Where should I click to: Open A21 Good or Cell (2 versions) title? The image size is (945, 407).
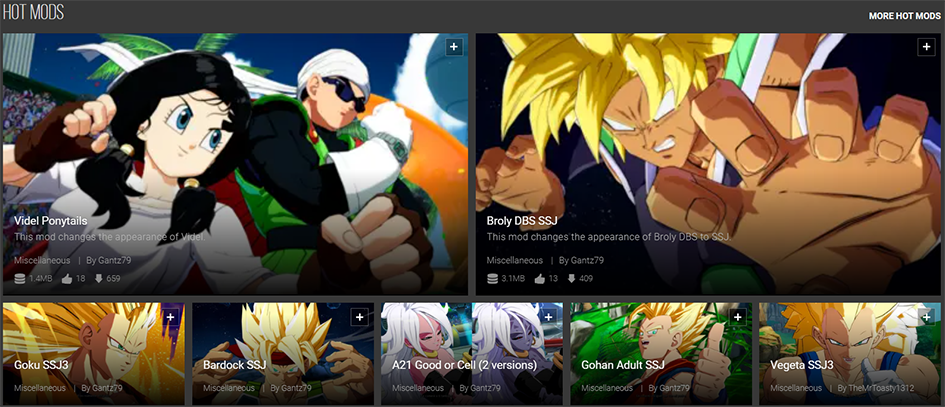click(464, 365)
